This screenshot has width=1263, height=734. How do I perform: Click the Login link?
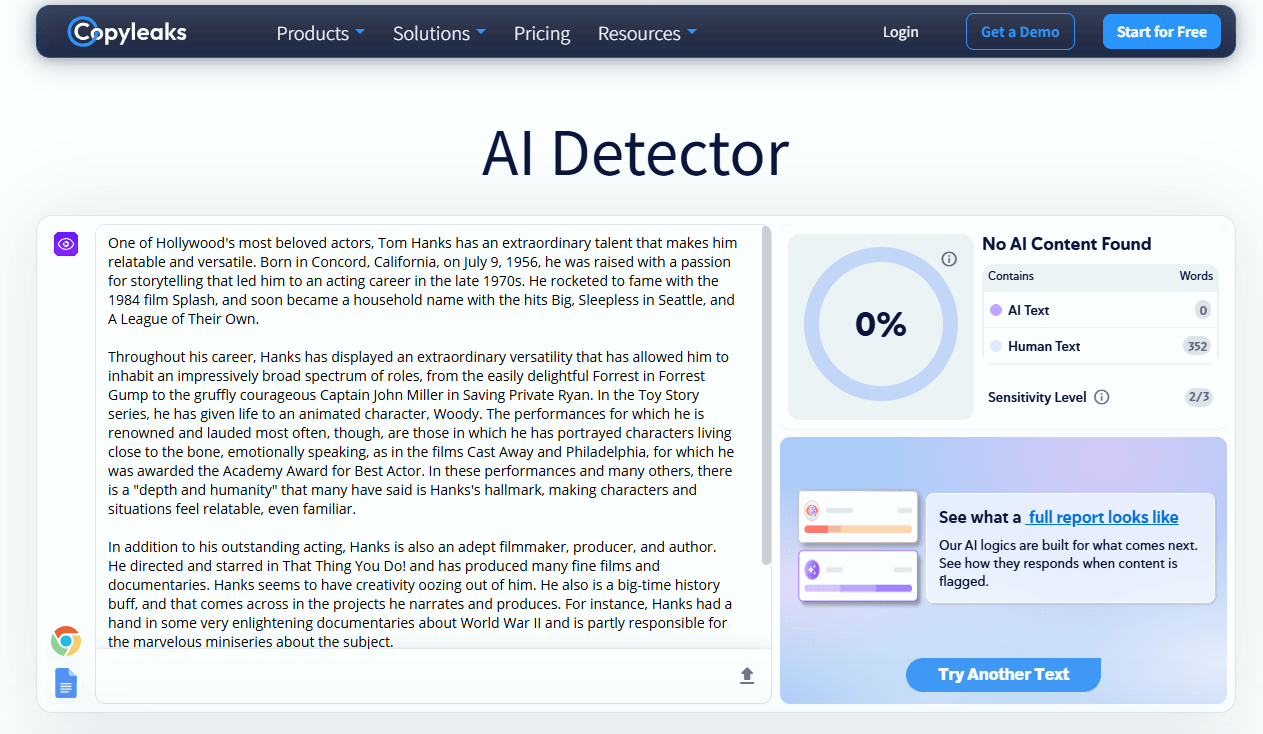point(900,32)
